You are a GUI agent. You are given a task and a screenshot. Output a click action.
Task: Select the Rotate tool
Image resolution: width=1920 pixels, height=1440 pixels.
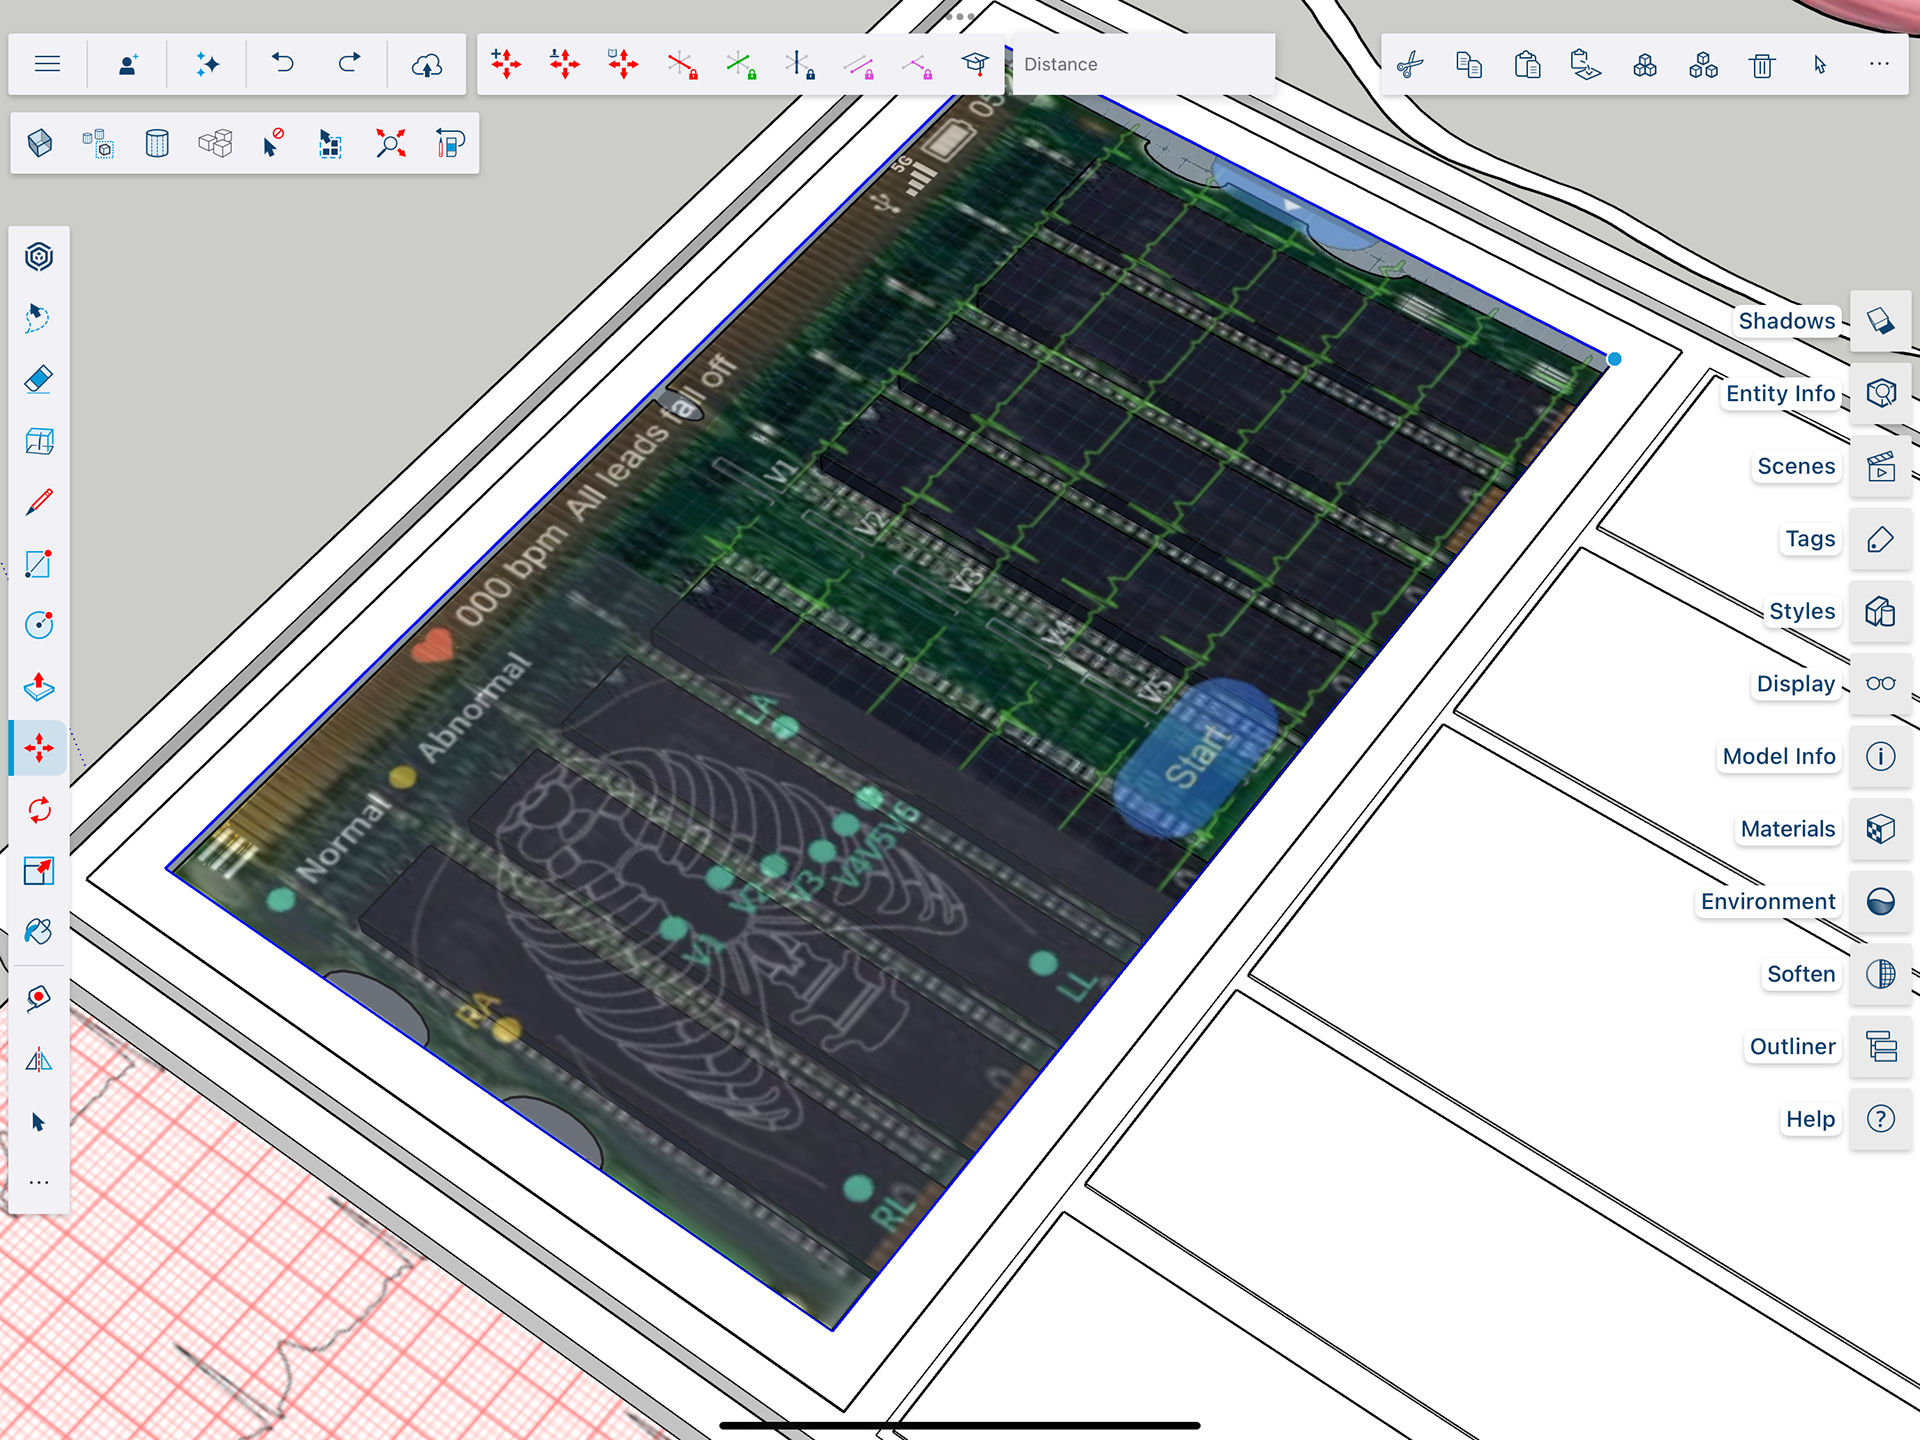[x=38, y=810]
